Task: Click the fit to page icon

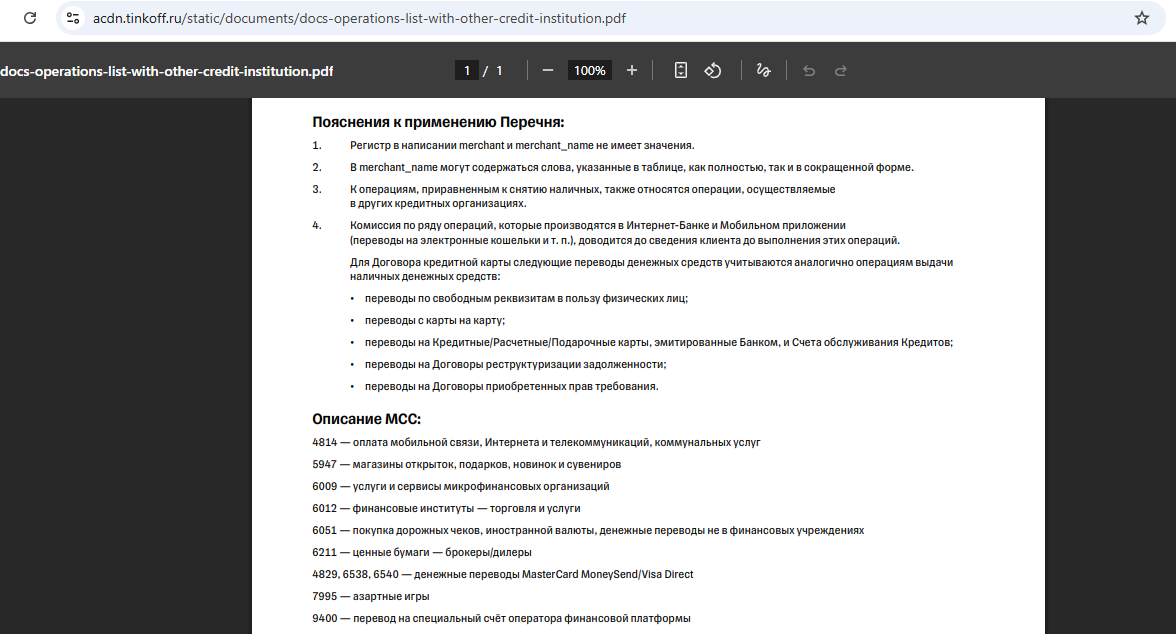Action: [x=681, y=71]
